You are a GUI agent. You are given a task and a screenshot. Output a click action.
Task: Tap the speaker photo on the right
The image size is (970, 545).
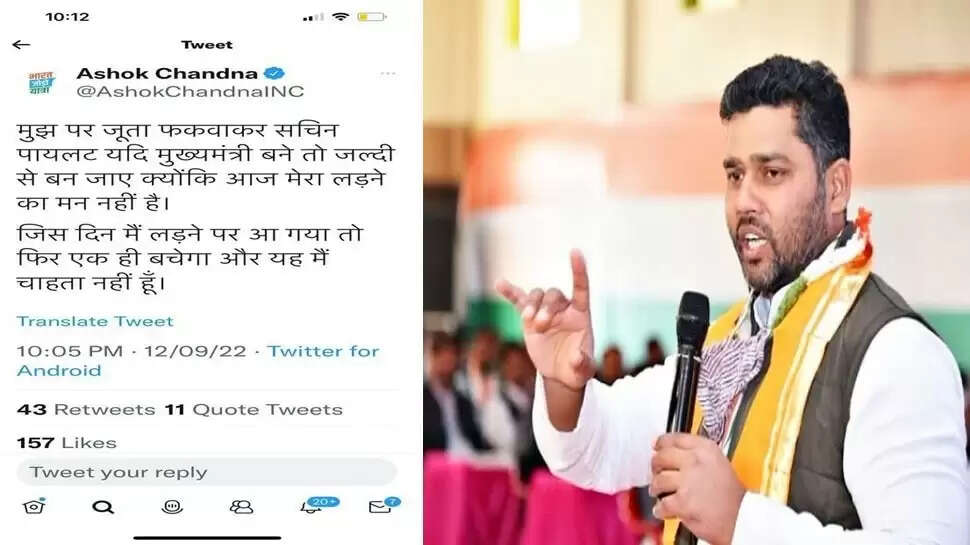click(x=697, y=272)
